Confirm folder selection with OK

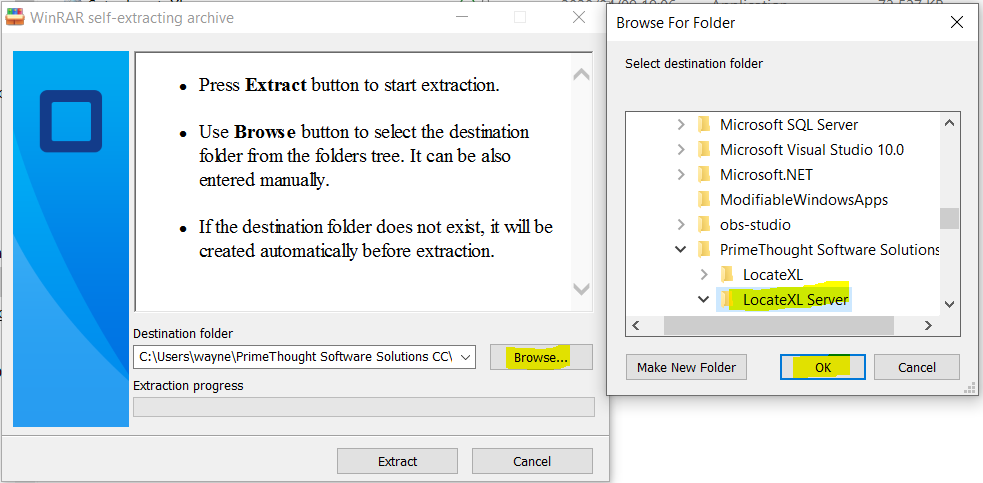(822, 367)
